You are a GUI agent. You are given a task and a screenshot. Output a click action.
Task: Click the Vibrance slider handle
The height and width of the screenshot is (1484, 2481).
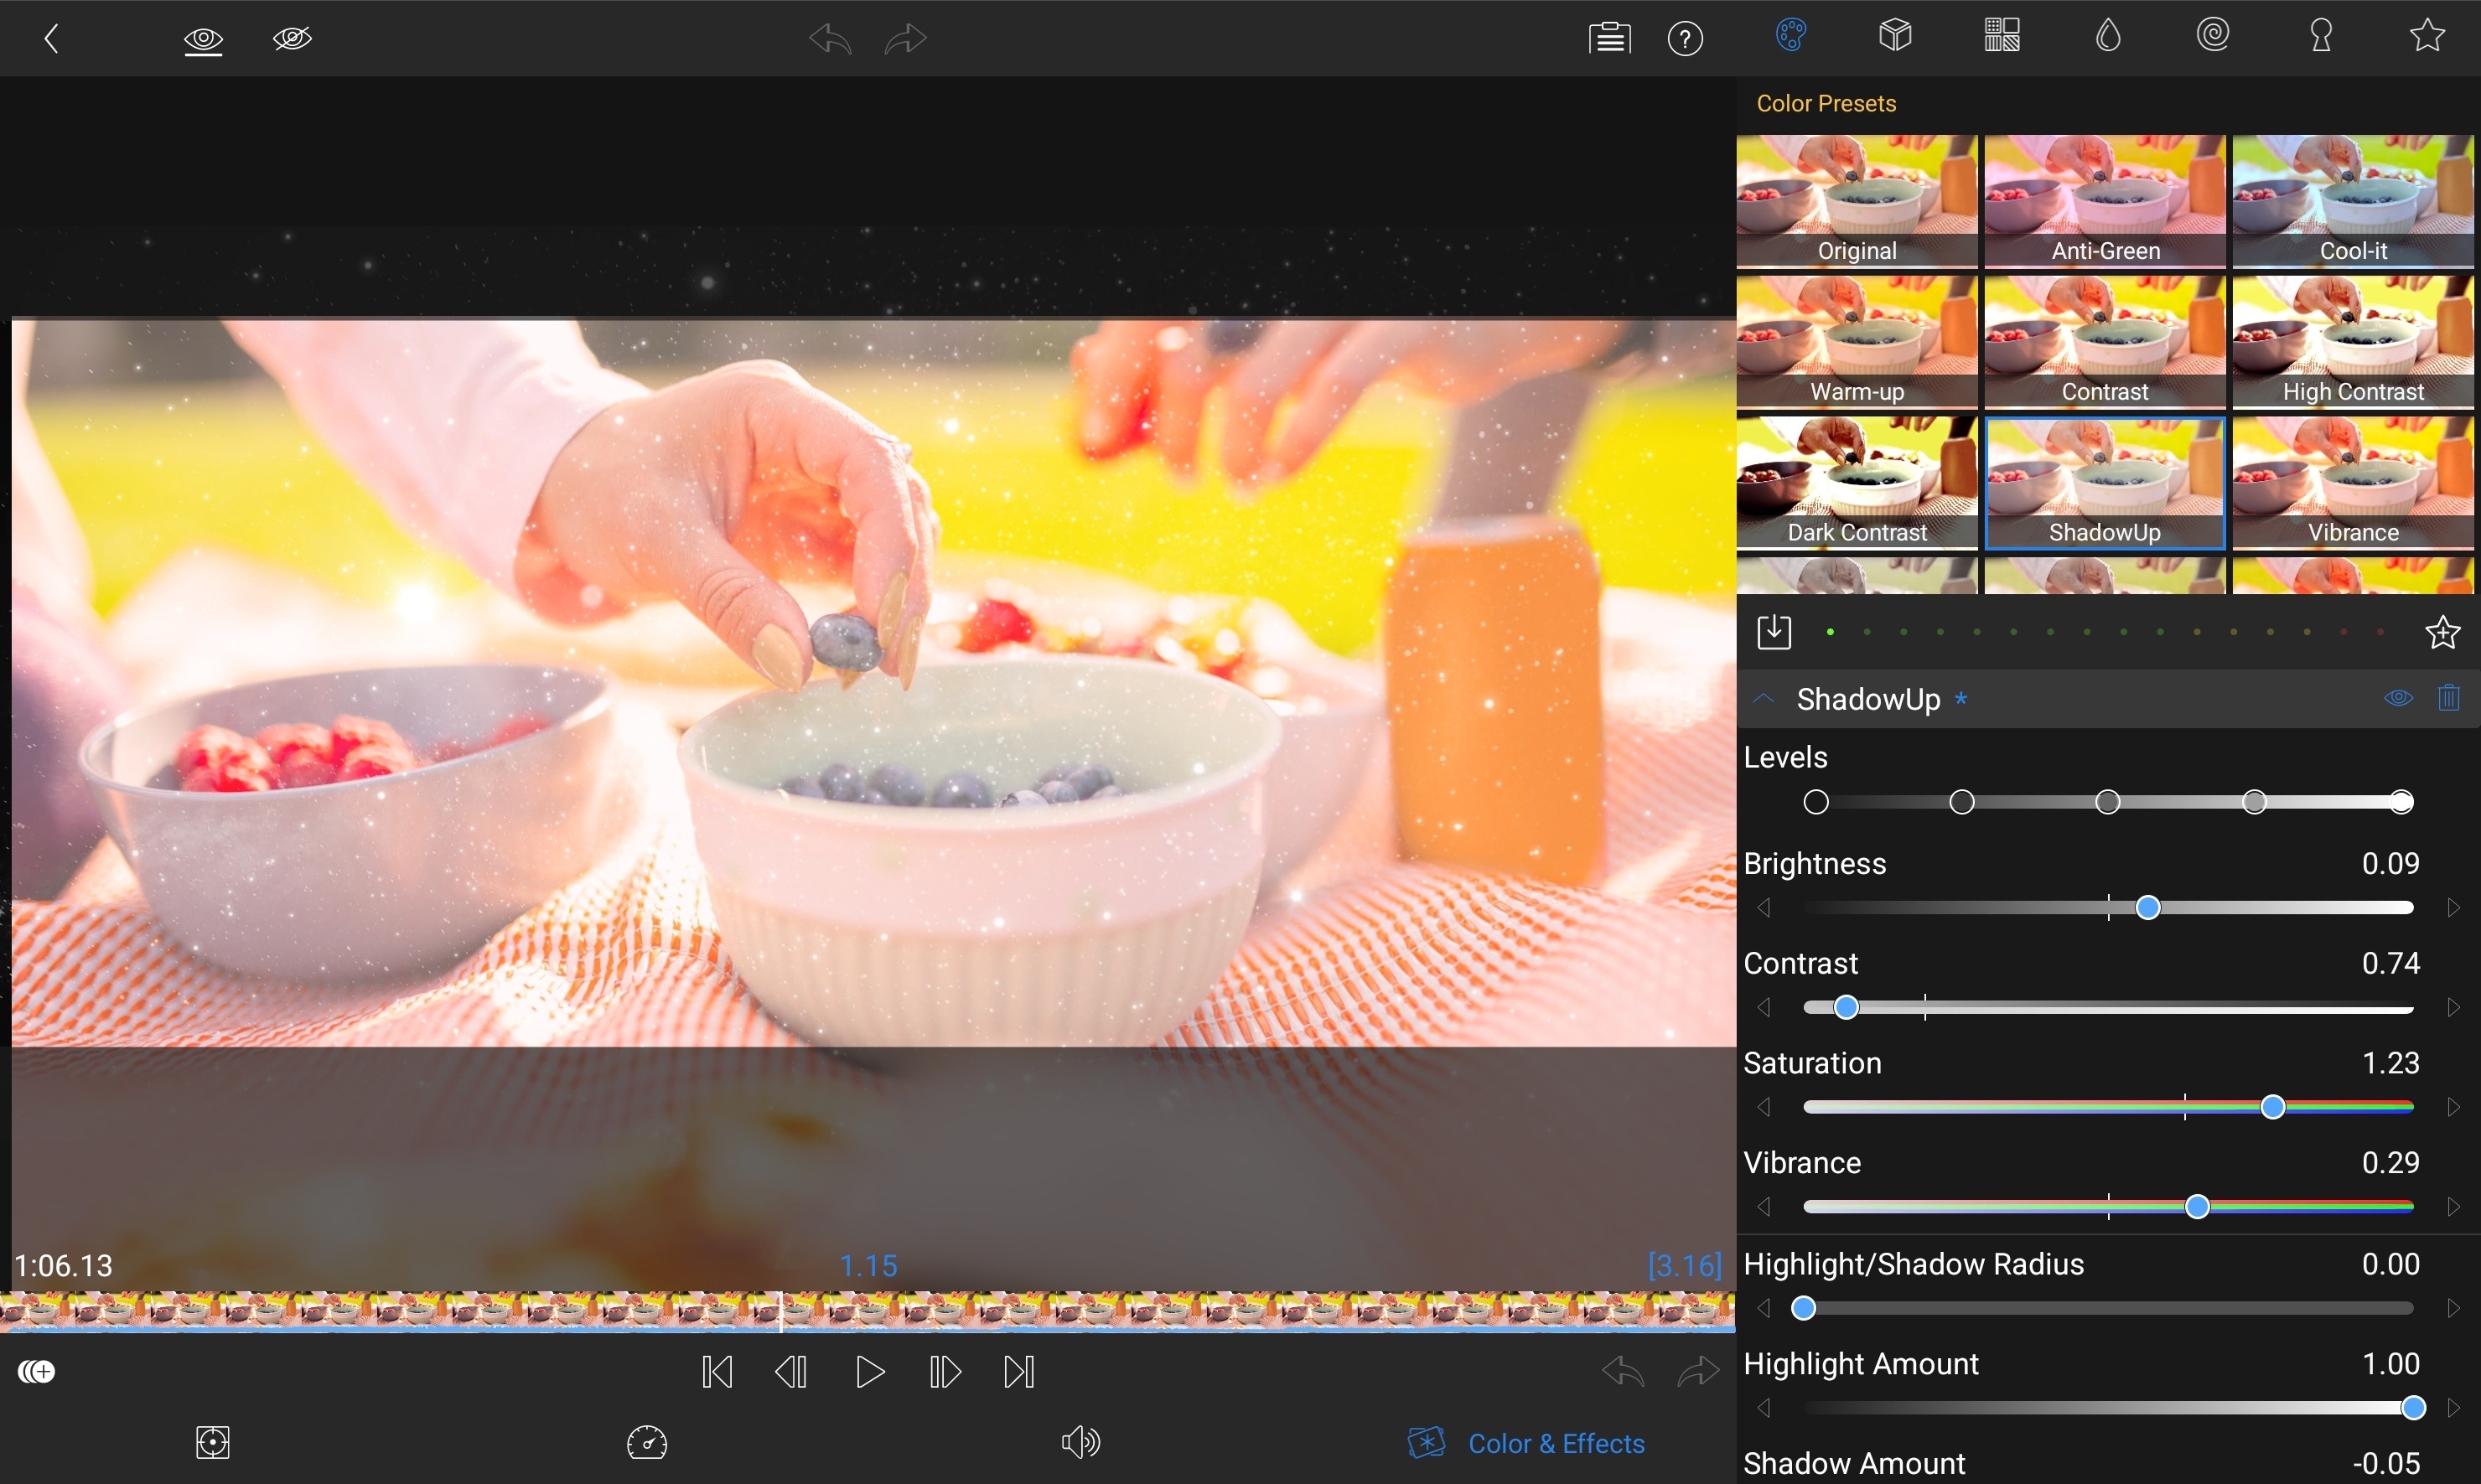[x=2197, y=1207]
